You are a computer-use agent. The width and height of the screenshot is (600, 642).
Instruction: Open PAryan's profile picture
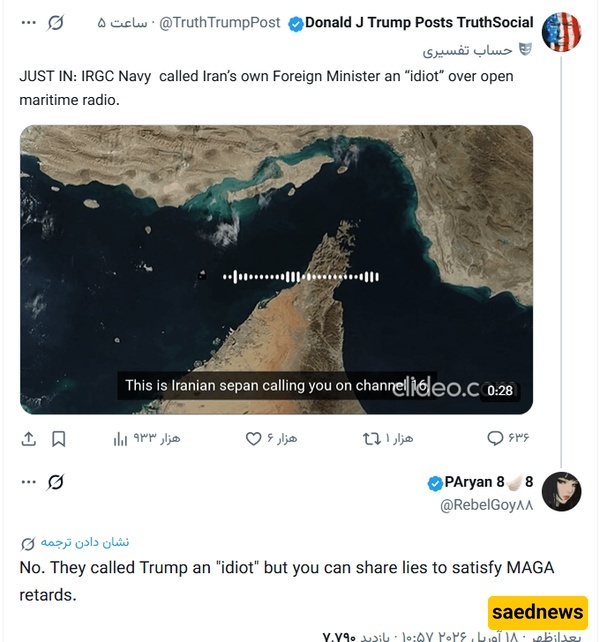click(x=561, y=492)
